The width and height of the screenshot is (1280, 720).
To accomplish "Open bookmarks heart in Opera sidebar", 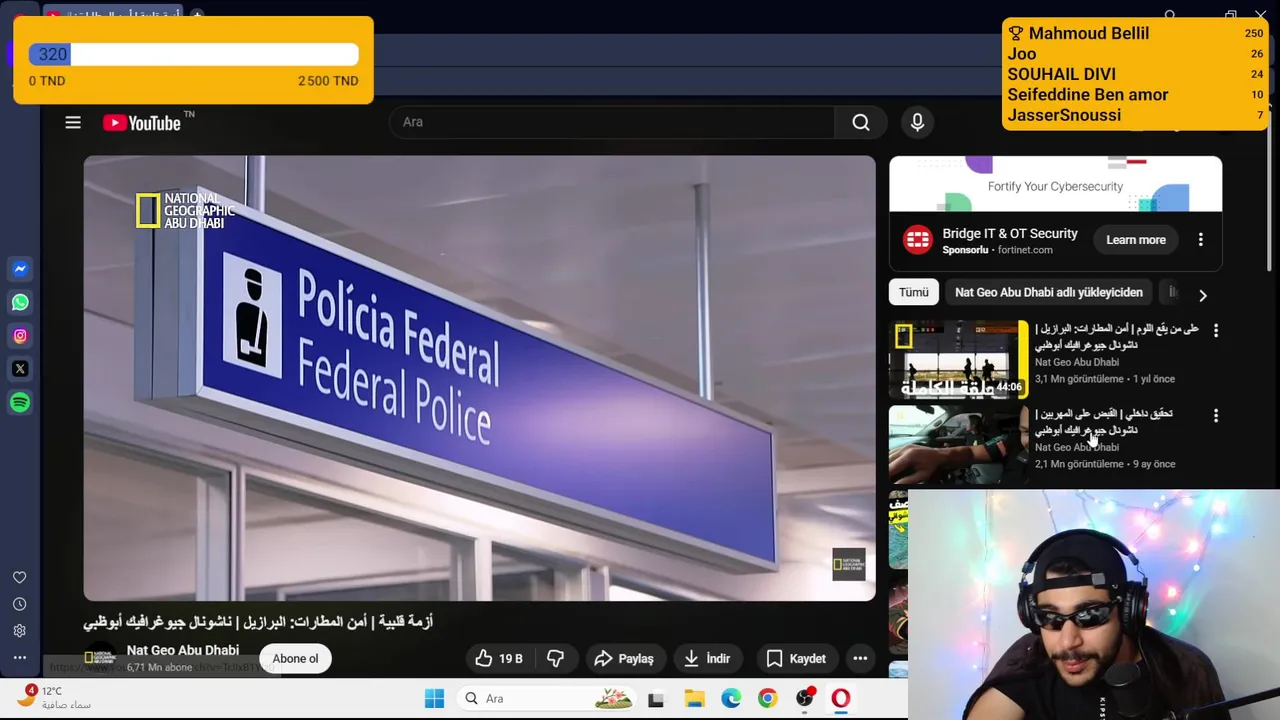I will coord(19,577).
